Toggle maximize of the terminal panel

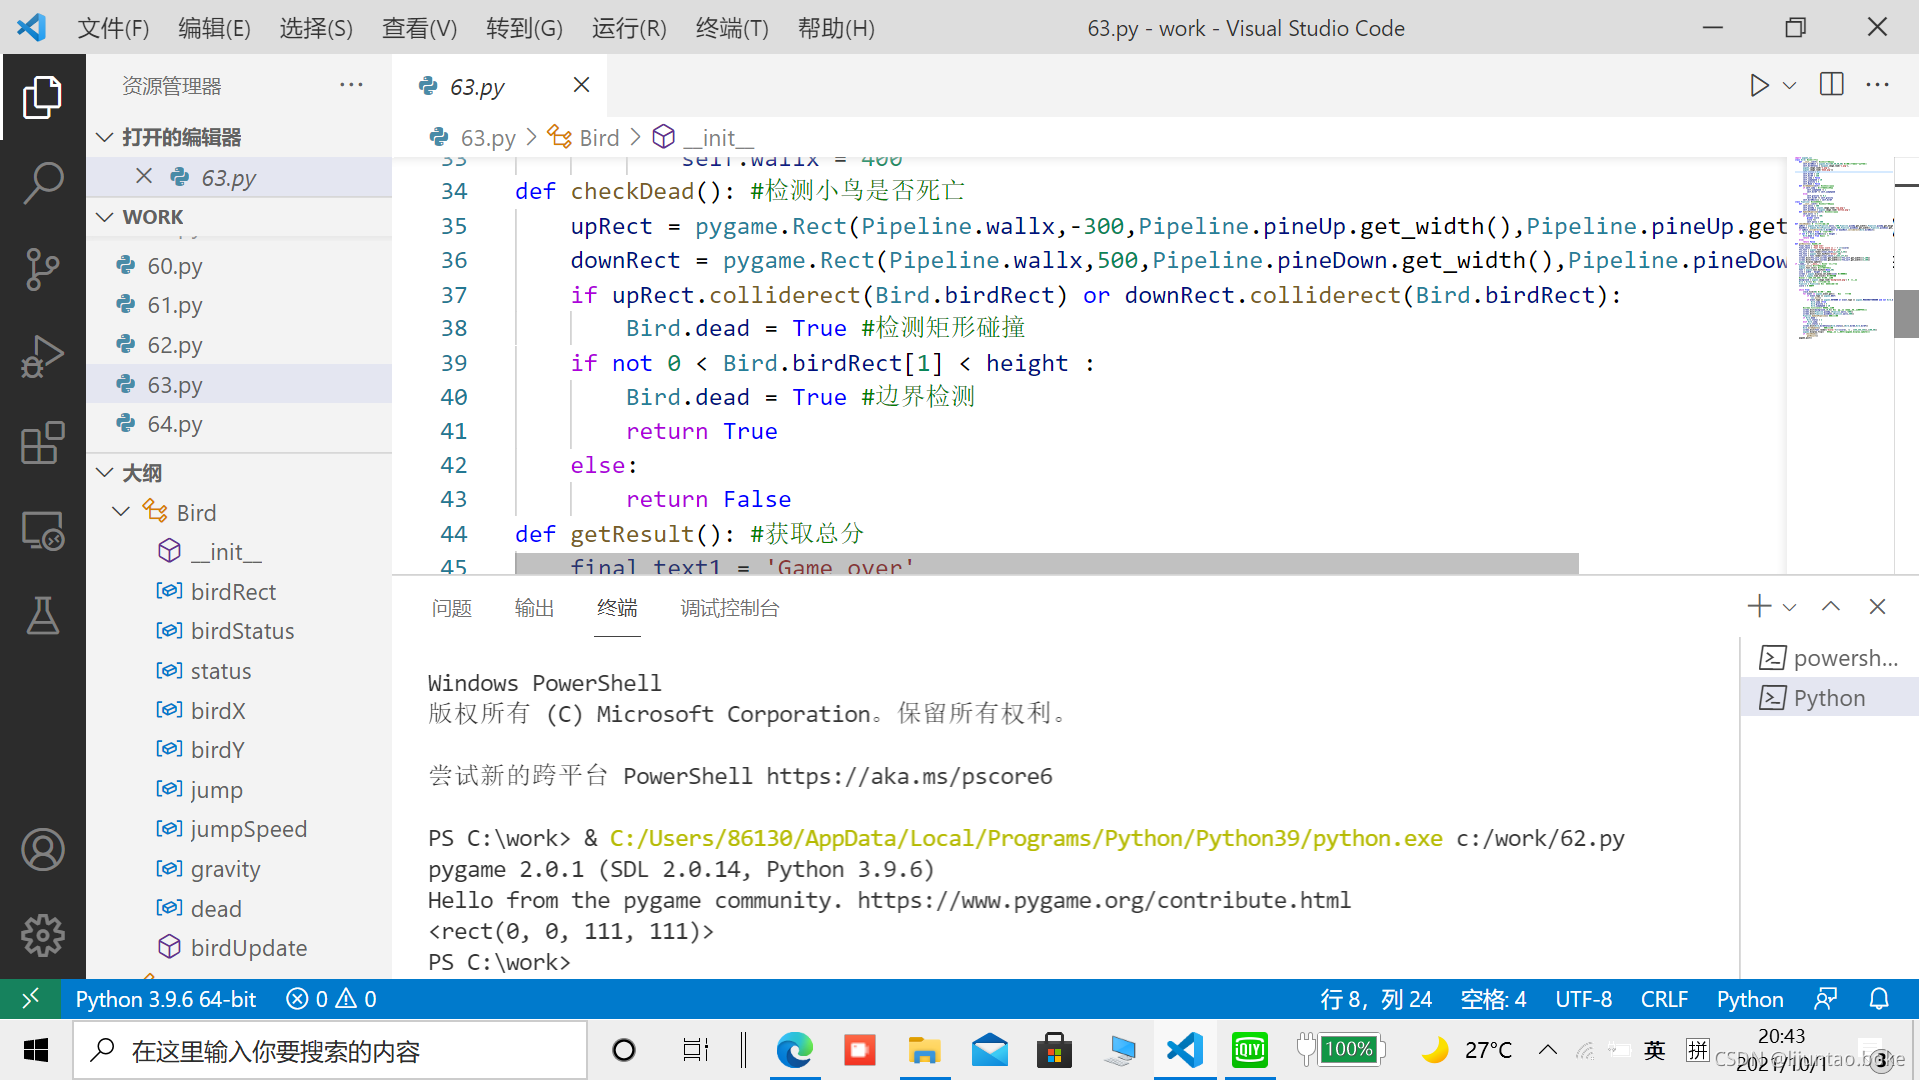coord(1831,607)
